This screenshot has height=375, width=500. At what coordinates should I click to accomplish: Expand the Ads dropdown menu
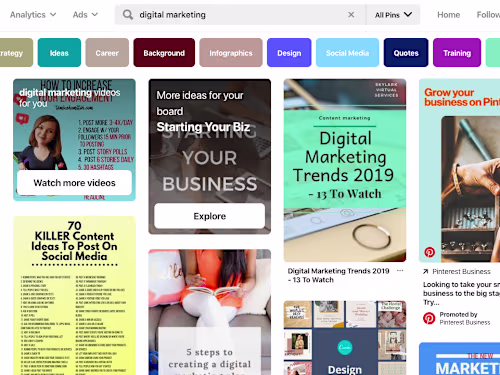click(x=85, y=15)
